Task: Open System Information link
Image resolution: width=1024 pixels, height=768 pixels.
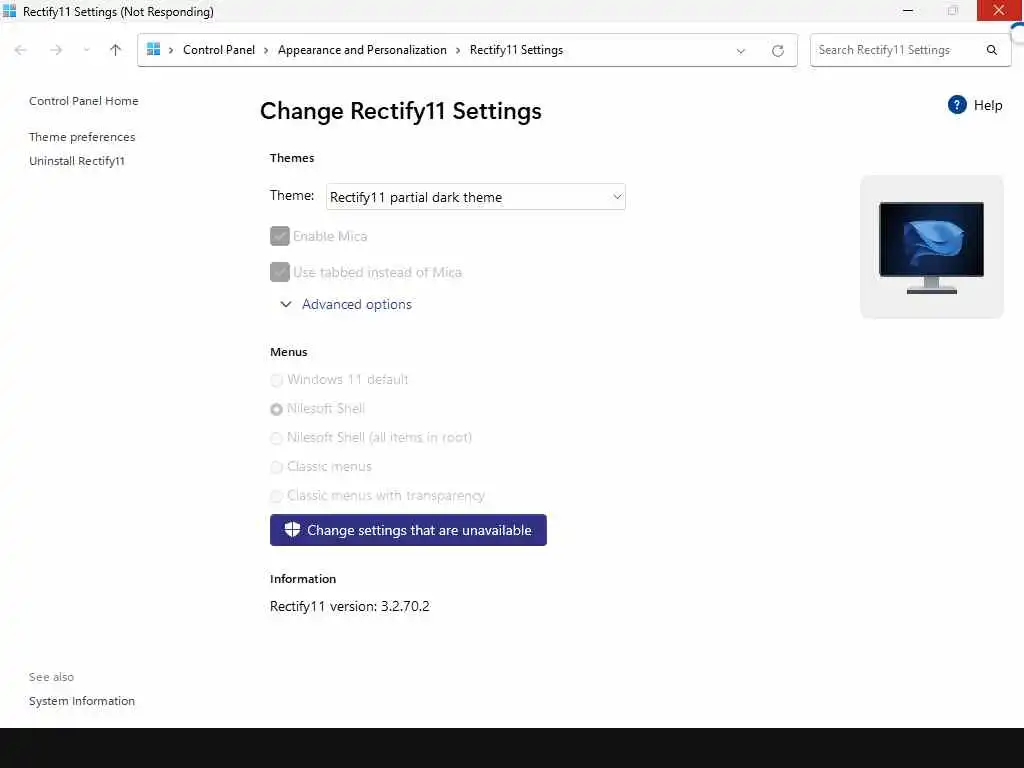Action: pos(82,701)
